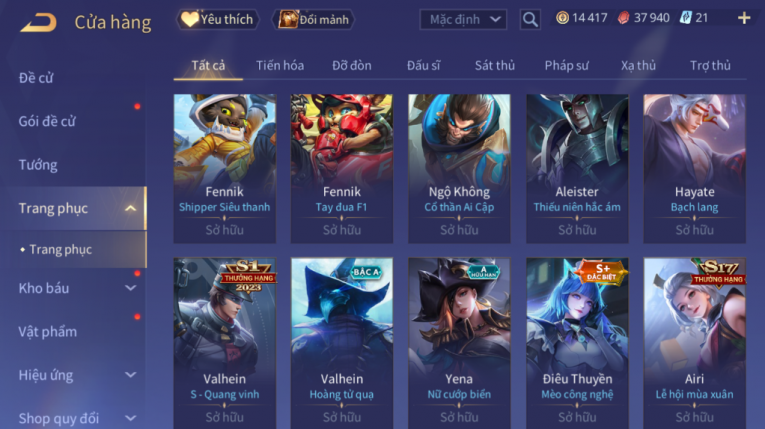The height and width of the screenshot is (429, 765).
Task: Open the Mặc định sort dropdown
Action: (463, 20)
